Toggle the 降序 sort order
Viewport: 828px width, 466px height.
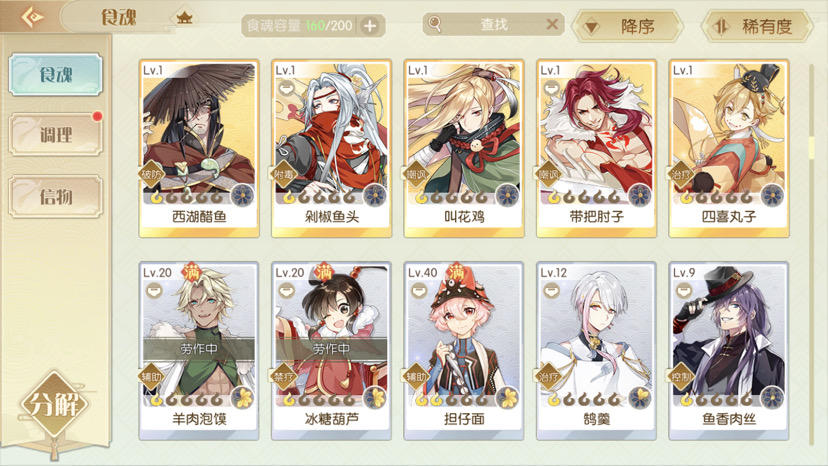coord(628,26)
